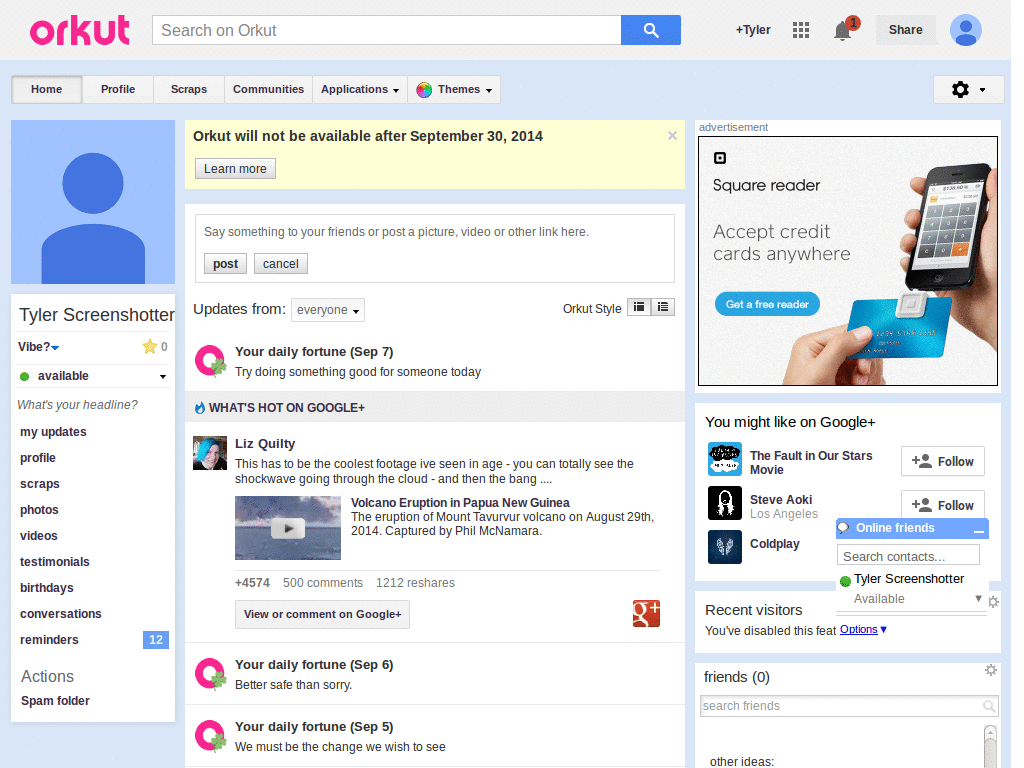1024x768 pixels.
Task: Click the Google+ red icon in post
Action: (x=646, y=613)
